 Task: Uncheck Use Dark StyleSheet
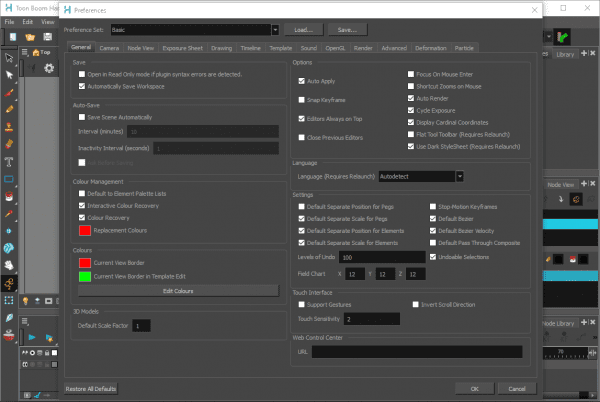tap(411, 146)
